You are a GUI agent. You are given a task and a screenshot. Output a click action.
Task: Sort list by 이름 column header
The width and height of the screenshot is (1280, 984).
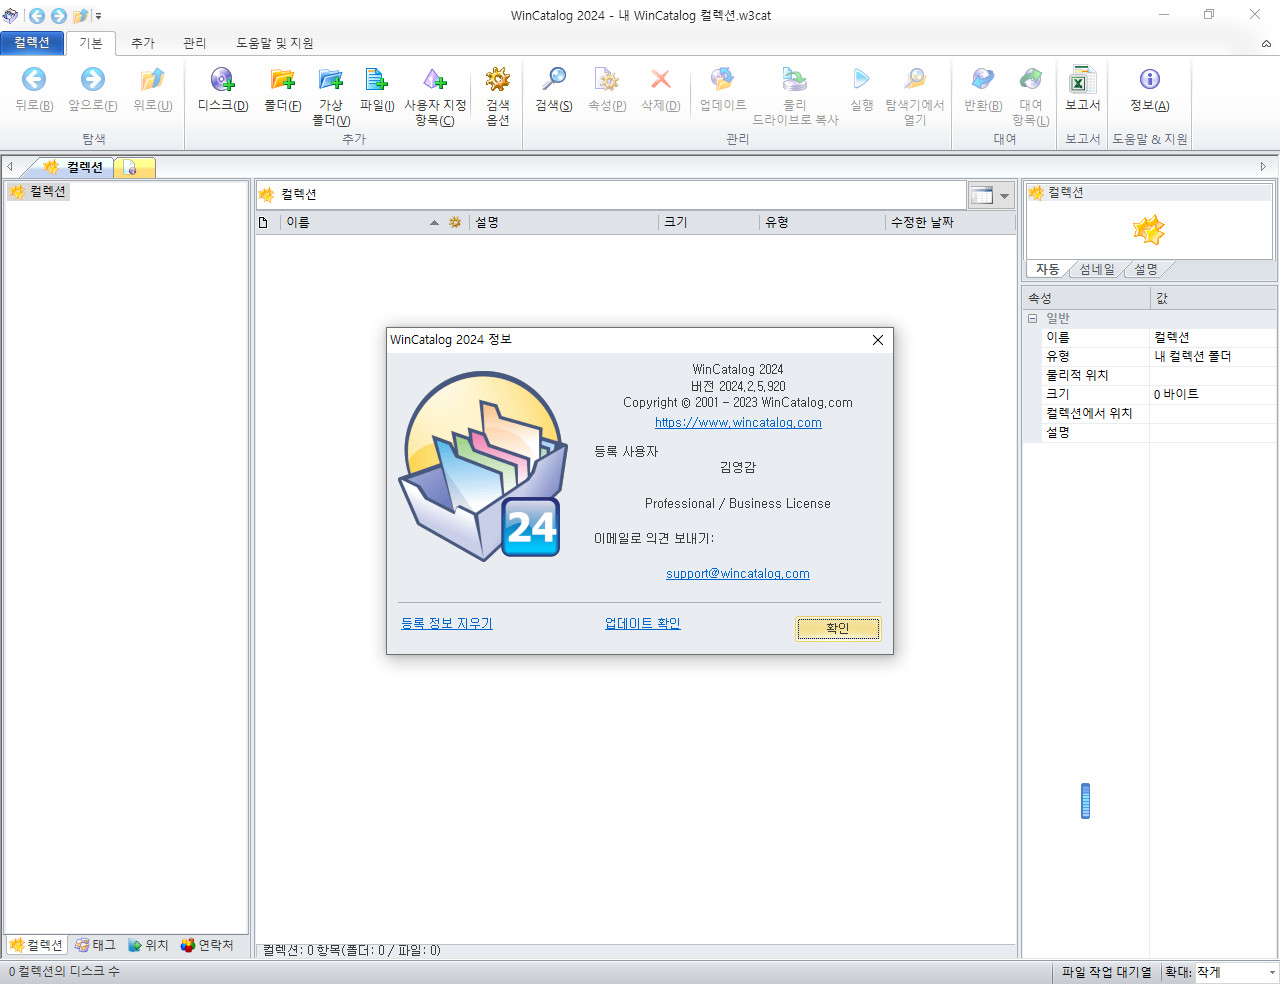click(x=361, y=222)
